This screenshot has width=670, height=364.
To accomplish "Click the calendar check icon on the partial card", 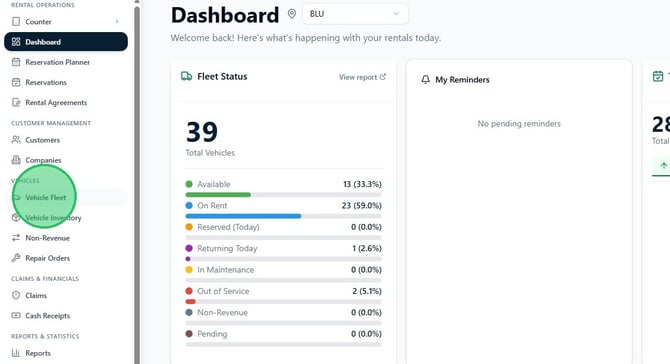I will coord(658,76).
